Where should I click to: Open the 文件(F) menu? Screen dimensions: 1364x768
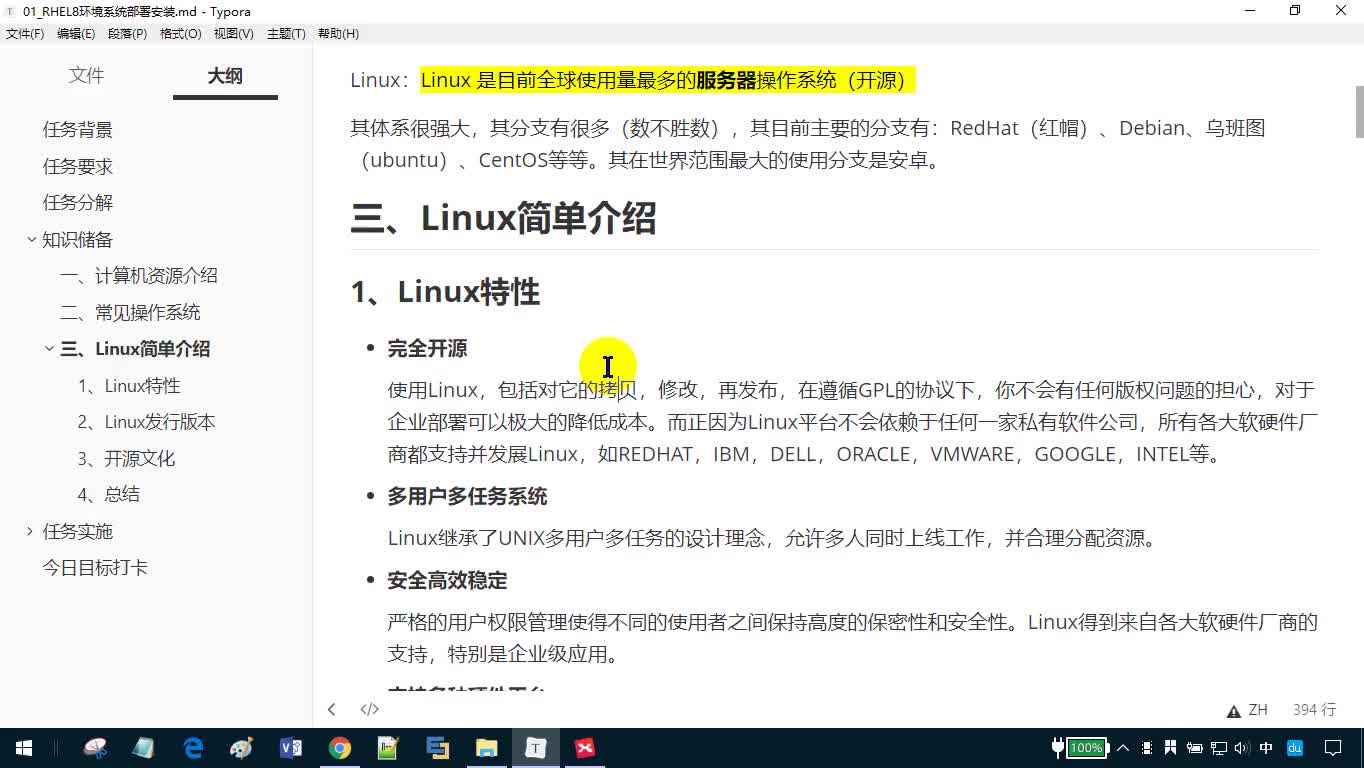(x=25, y=33)
